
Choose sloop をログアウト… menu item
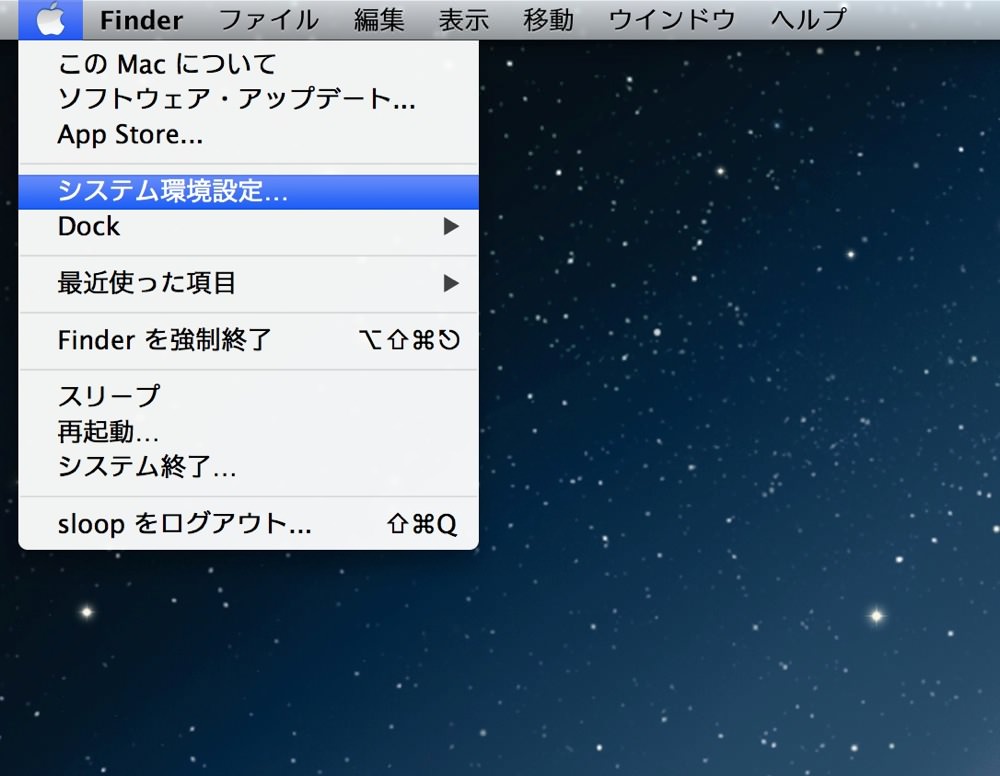(249, 523)
